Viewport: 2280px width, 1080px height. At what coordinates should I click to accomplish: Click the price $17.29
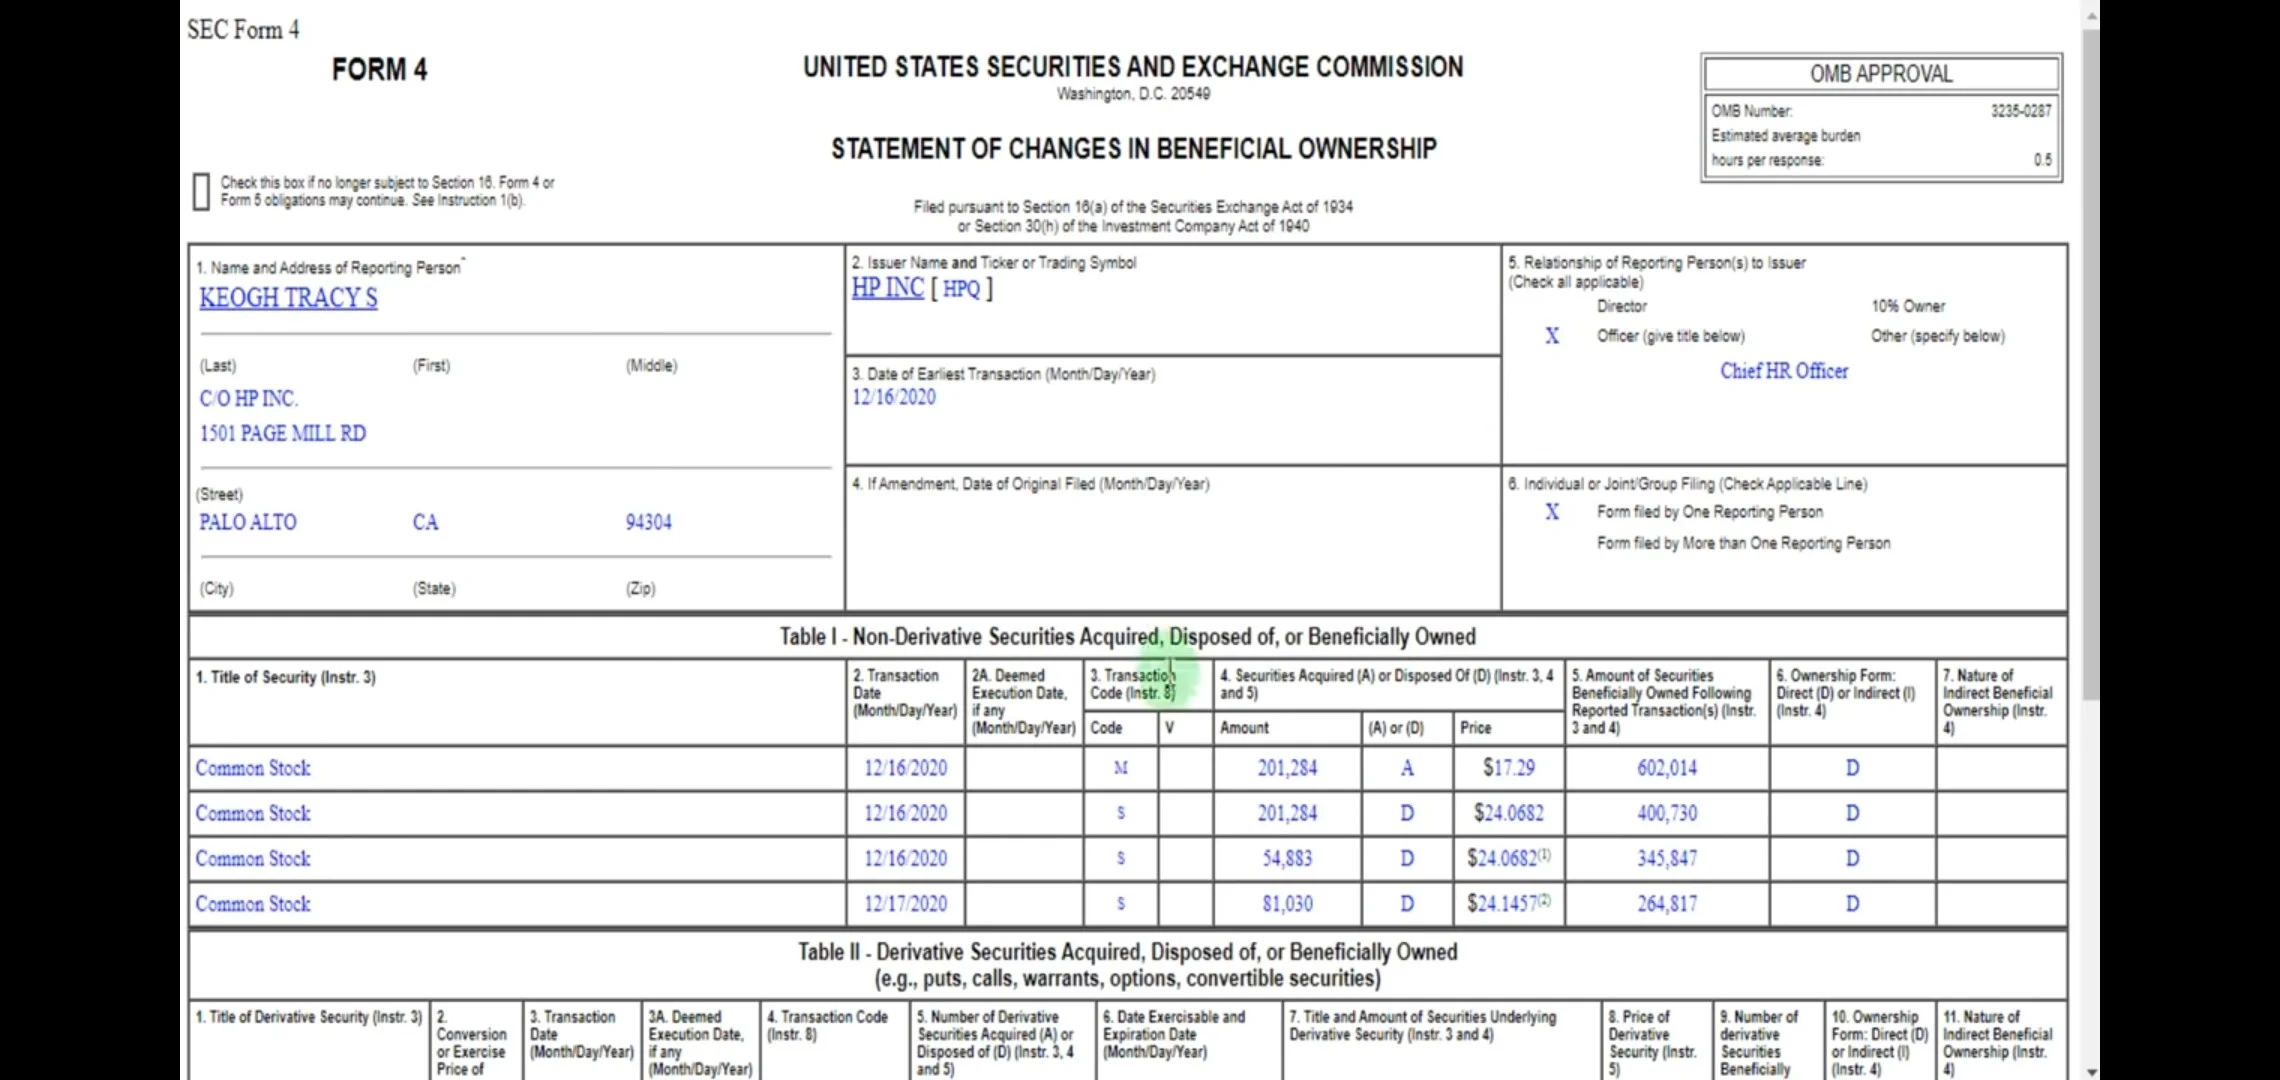pos(1508,768)
